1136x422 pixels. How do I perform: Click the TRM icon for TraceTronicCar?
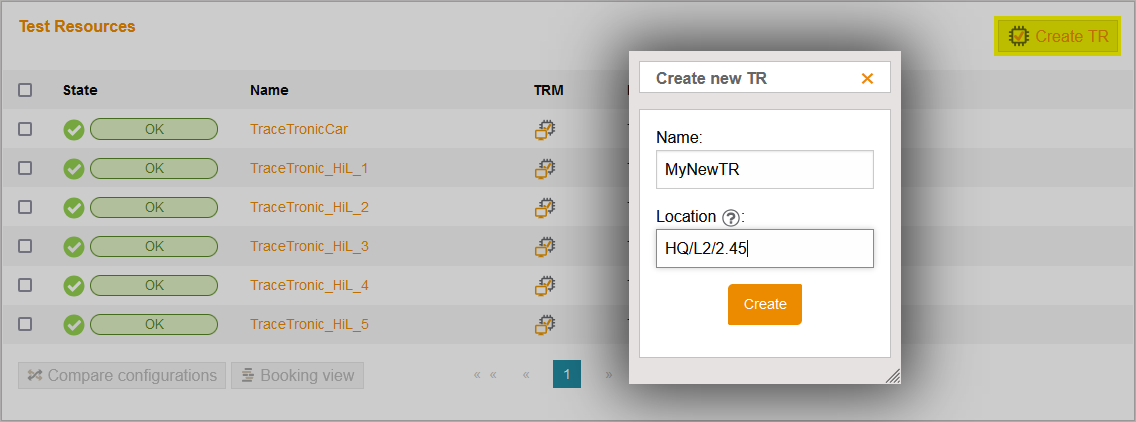[545, 129]
